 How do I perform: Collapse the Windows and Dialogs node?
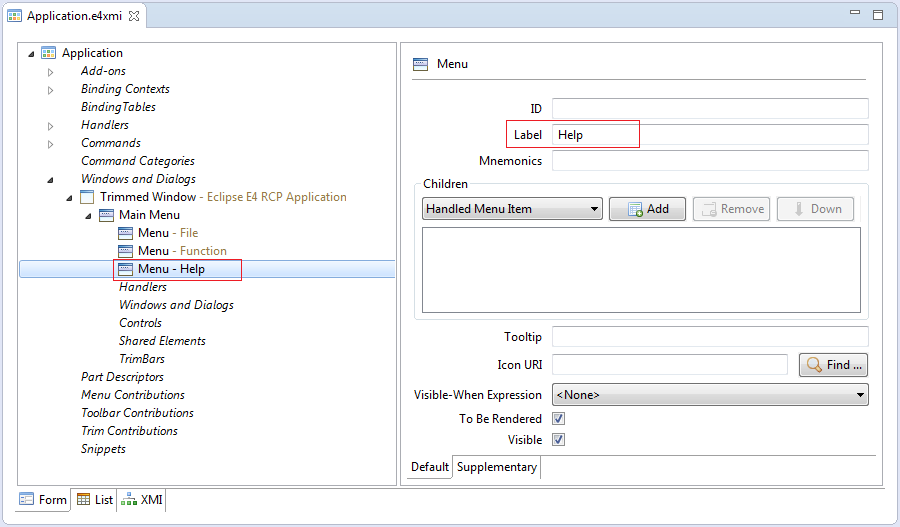click(x=50, y=180)
